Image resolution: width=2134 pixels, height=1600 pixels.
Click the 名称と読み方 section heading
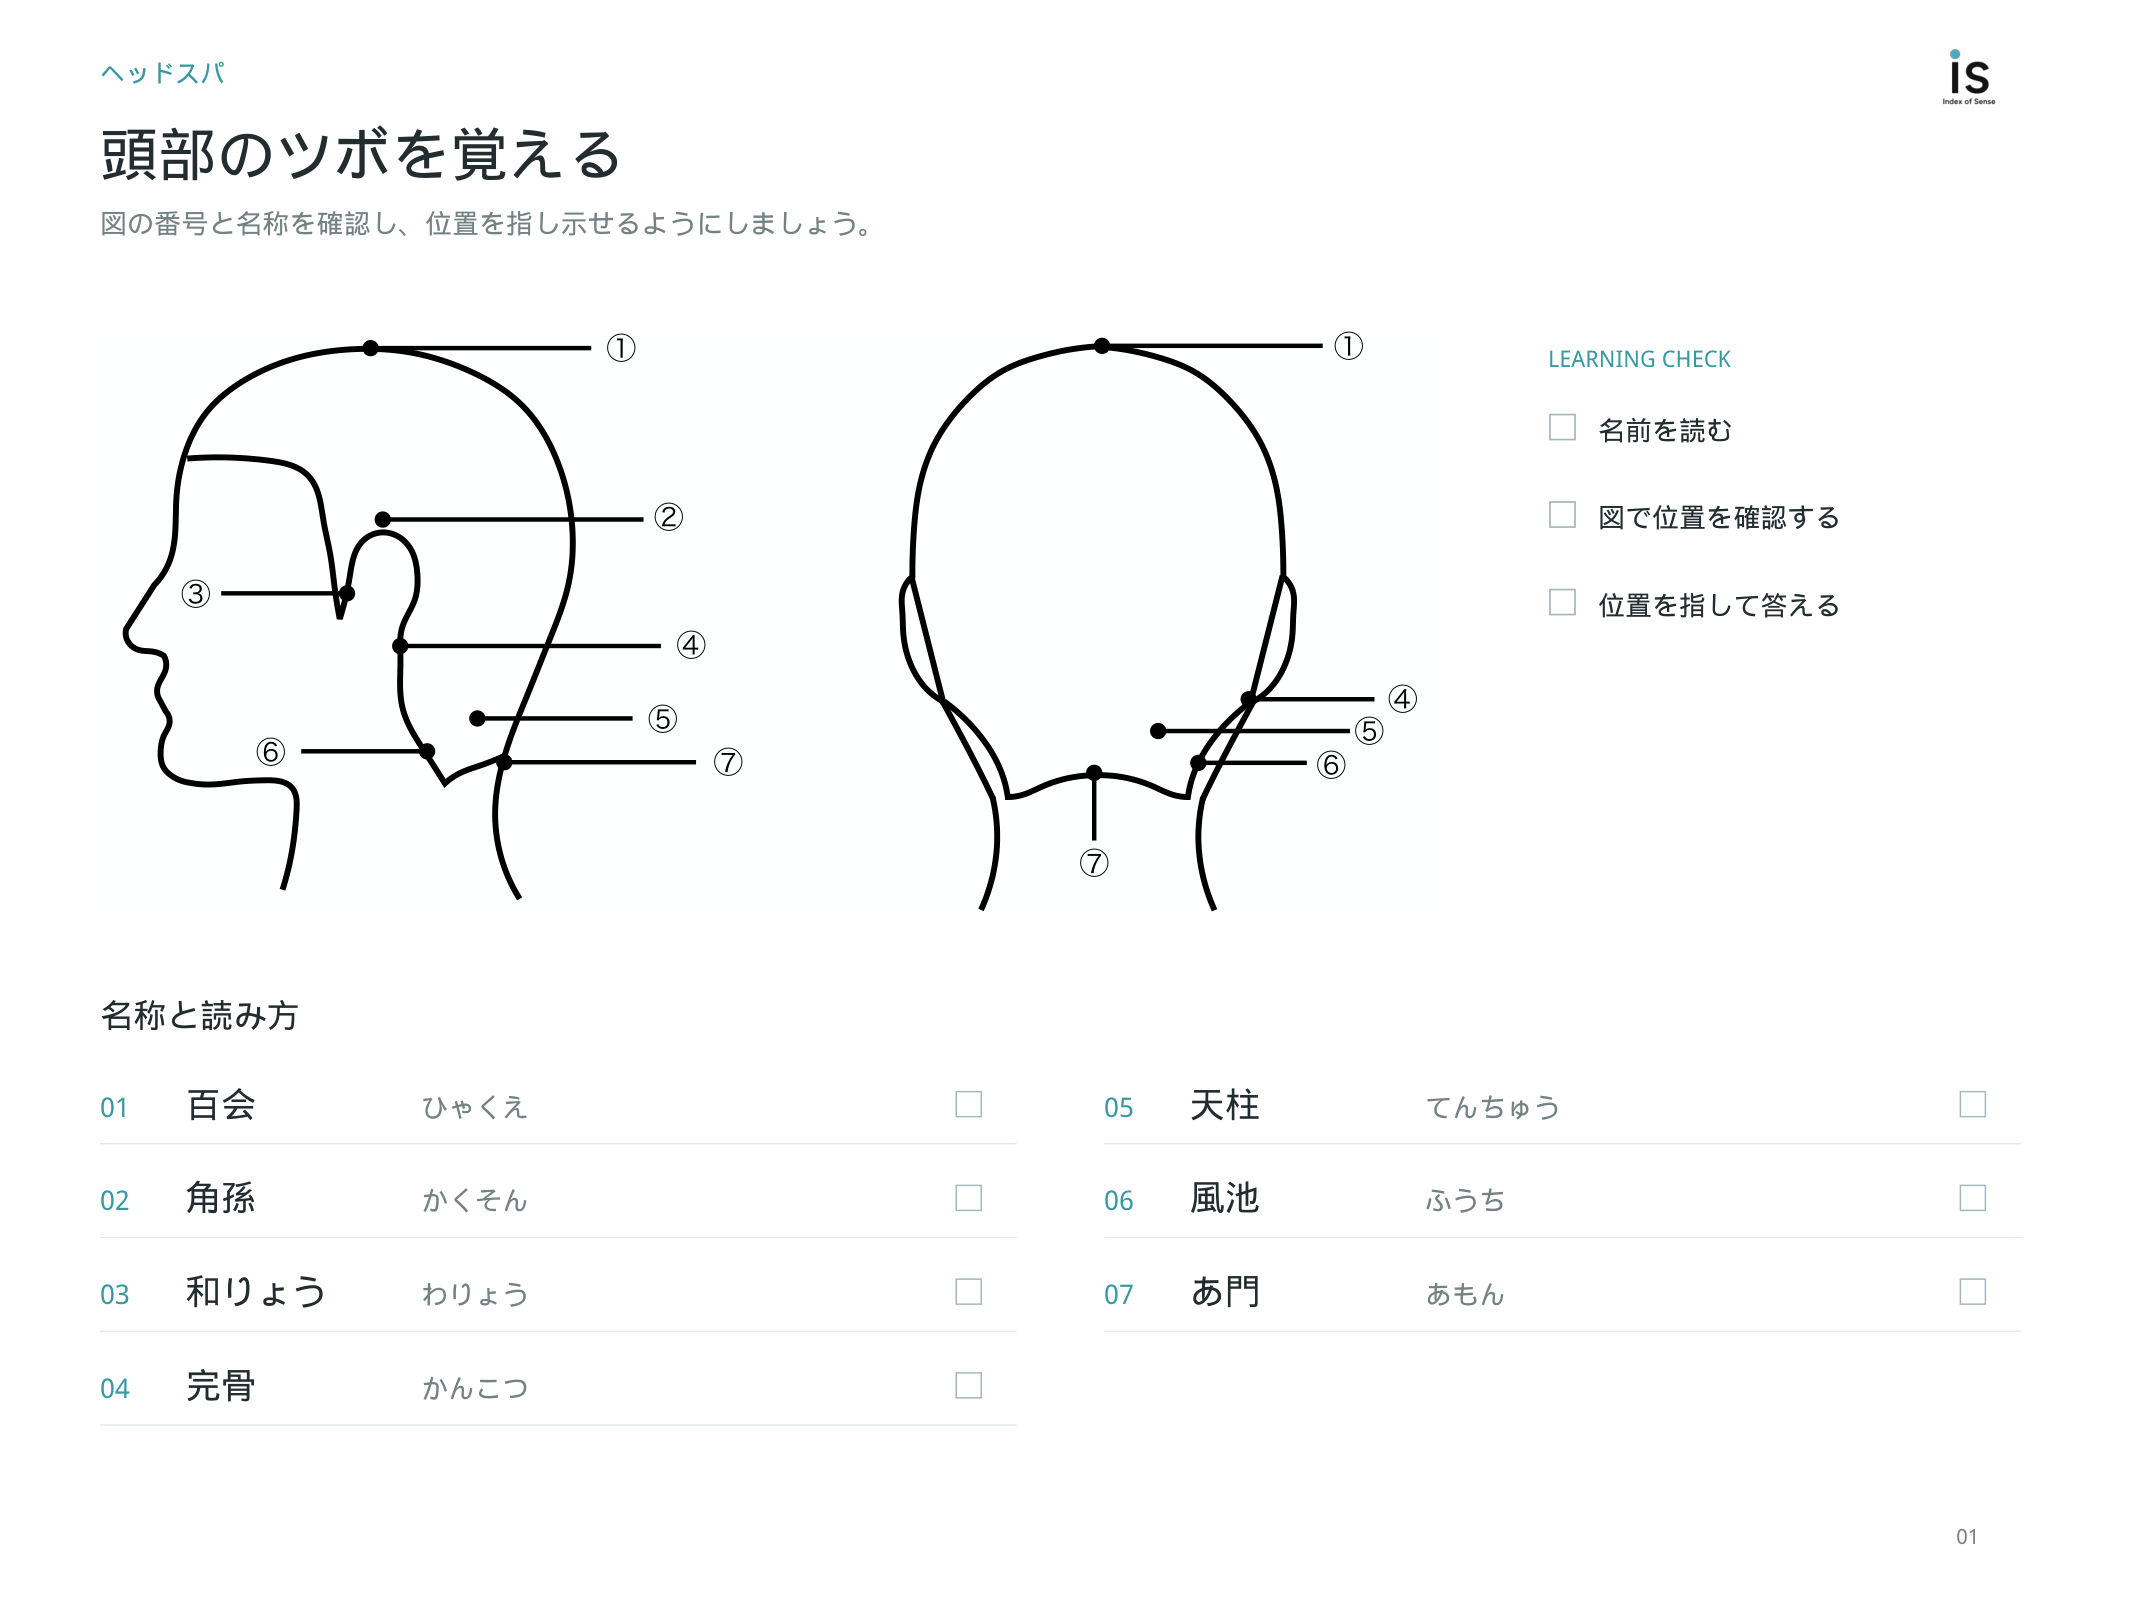(x=200, y=1015)
